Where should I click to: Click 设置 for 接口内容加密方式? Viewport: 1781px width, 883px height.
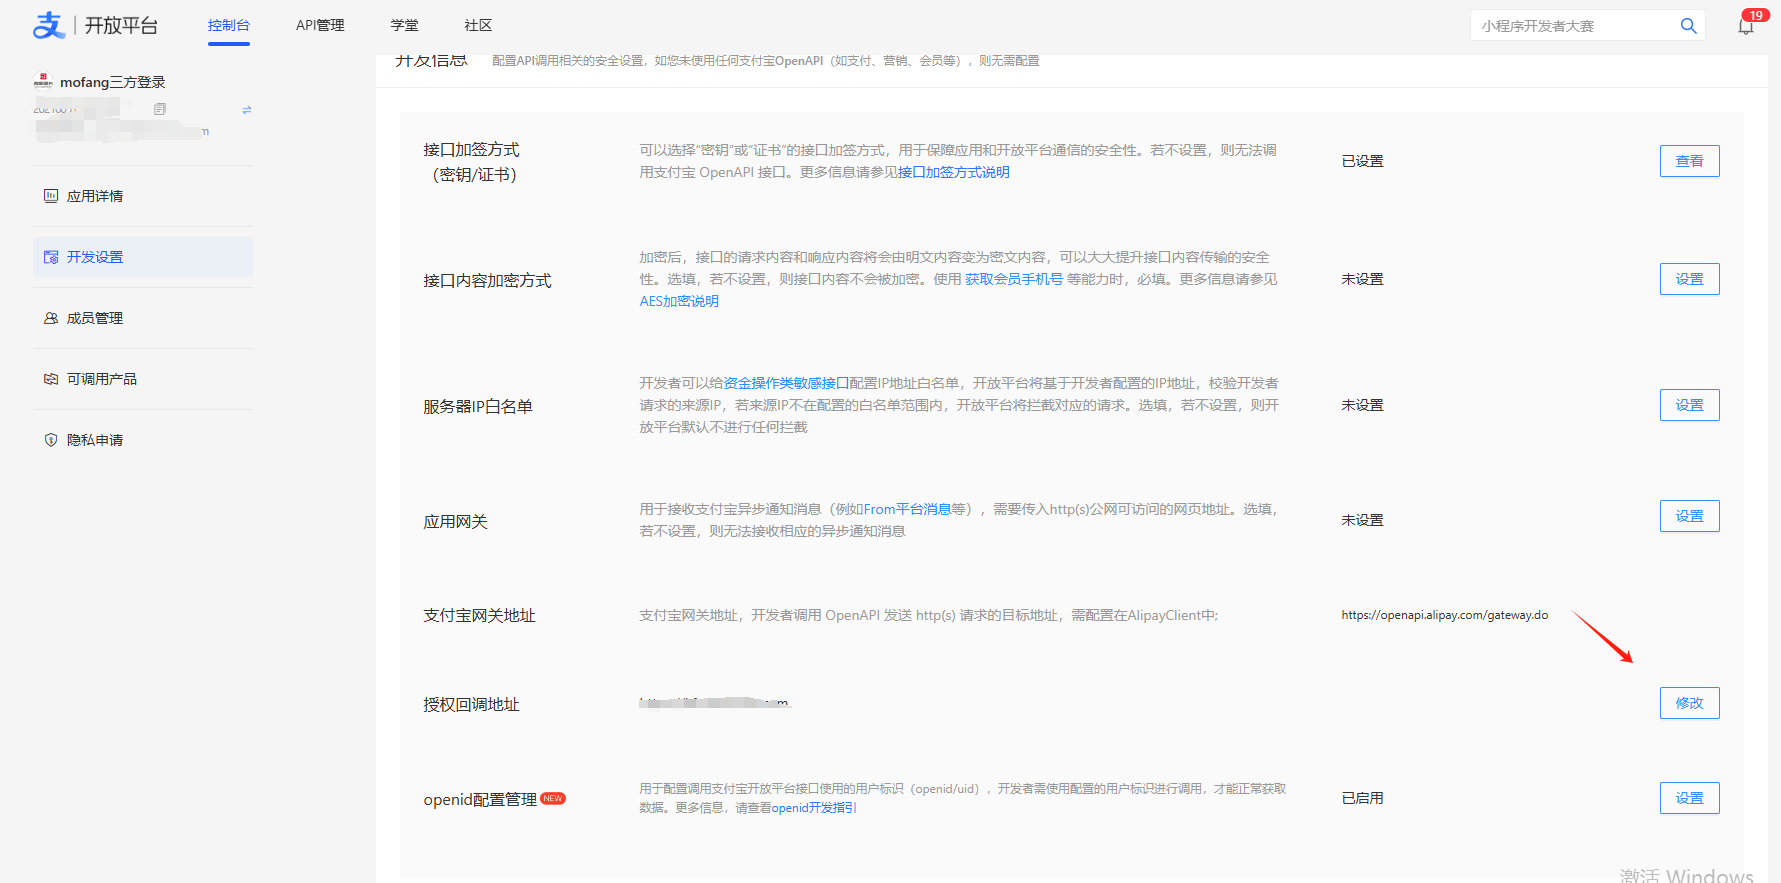point(1689,279)
